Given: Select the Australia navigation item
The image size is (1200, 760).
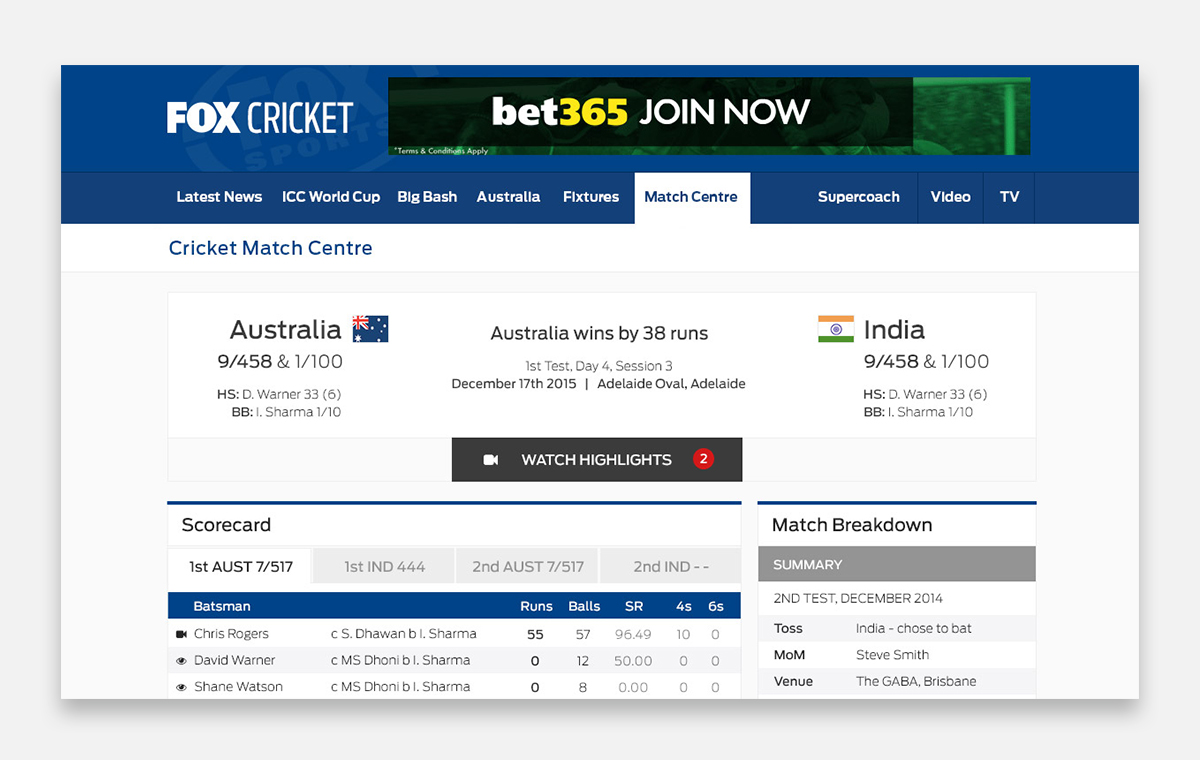Looking at the screenshot, I should 508,197.
